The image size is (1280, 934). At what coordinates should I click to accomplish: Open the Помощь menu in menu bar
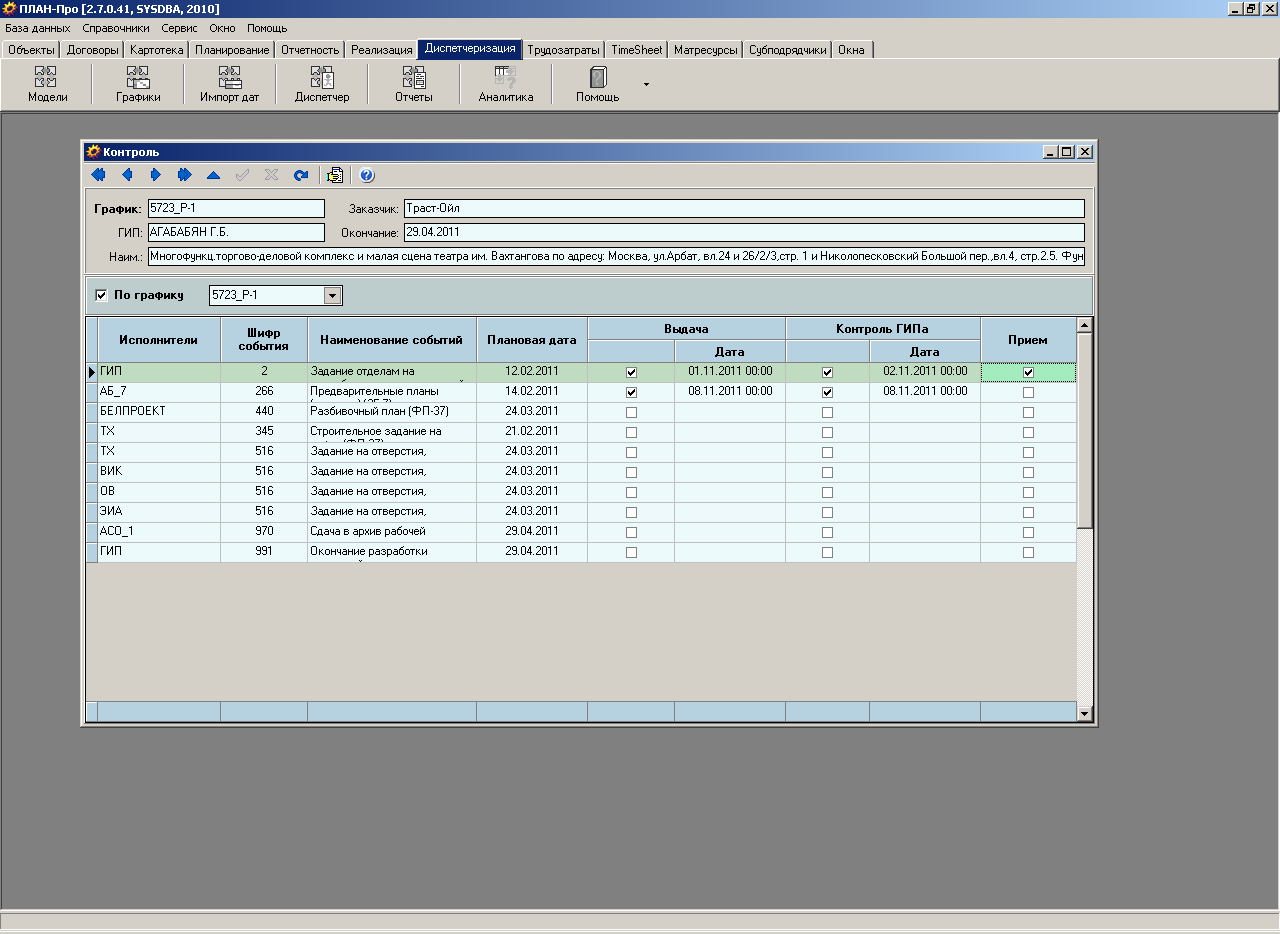click(267, 28)
